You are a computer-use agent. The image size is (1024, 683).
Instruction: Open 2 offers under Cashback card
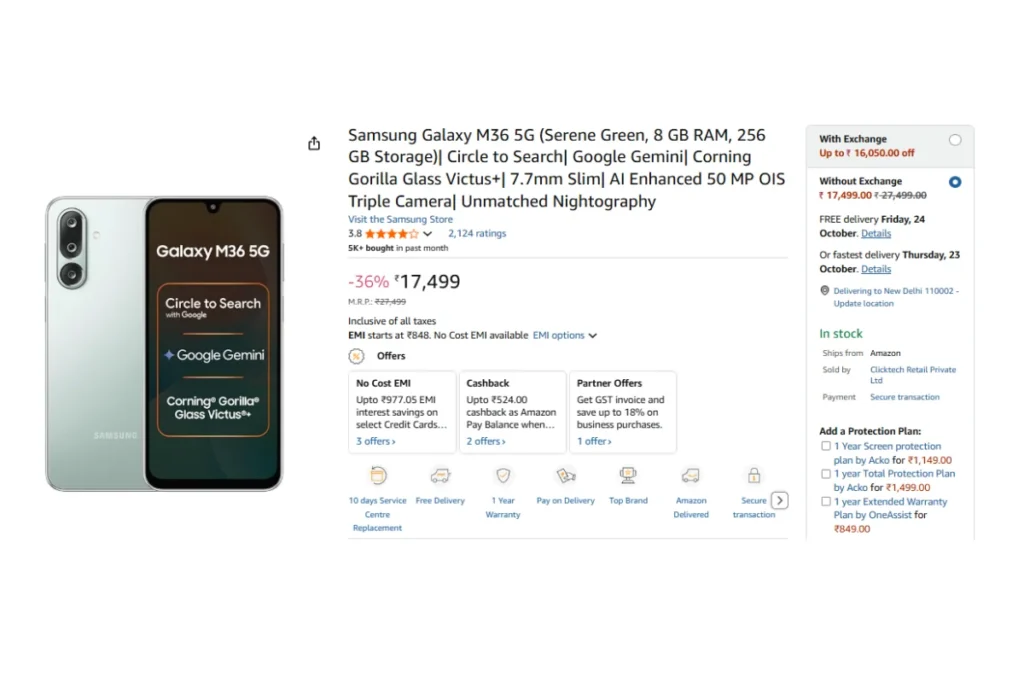[x=485, y=441]
